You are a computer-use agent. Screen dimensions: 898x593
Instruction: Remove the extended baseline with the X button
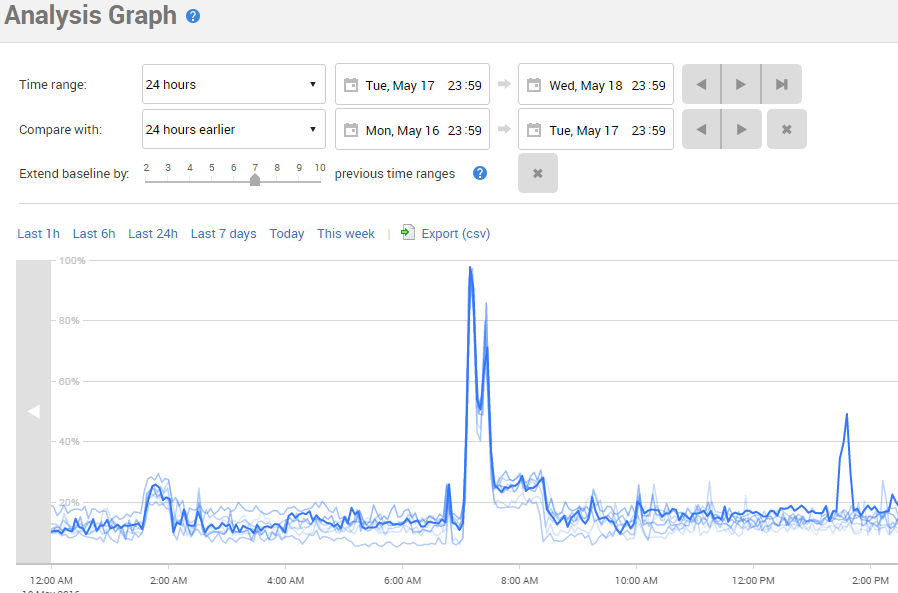(x=537, y=173)
